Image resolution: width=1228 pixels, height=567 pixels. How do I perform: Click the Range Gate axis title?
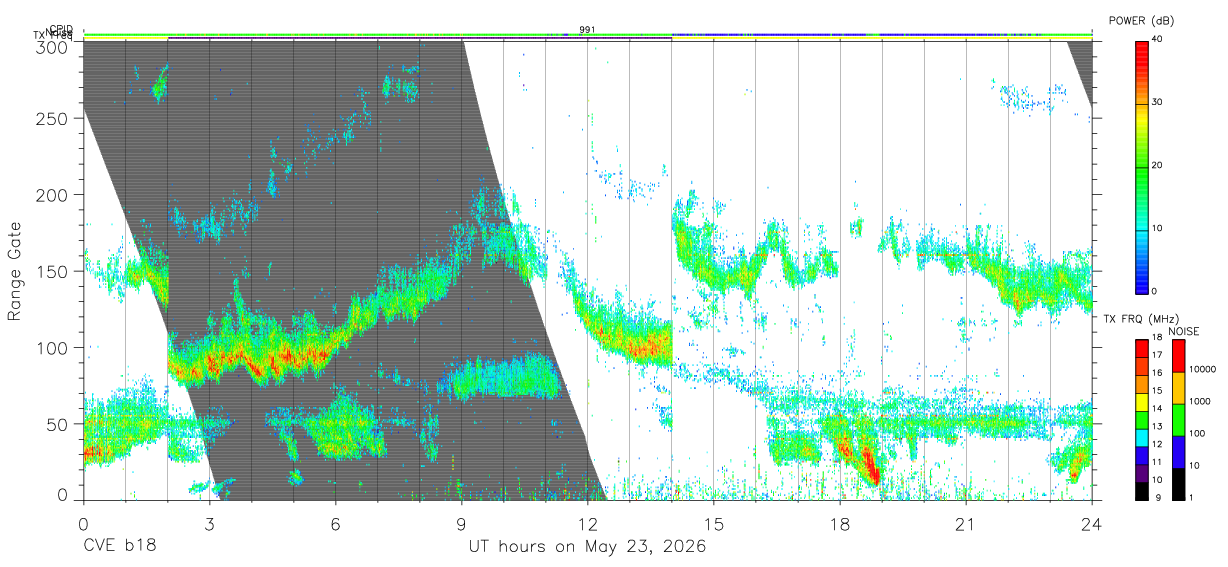(x=16, y=272)
